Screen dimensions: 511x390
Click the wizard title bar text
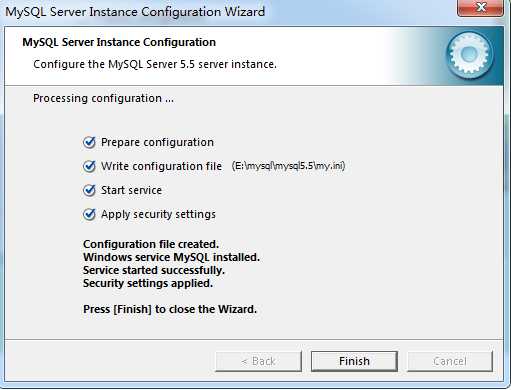coord(135,12)
